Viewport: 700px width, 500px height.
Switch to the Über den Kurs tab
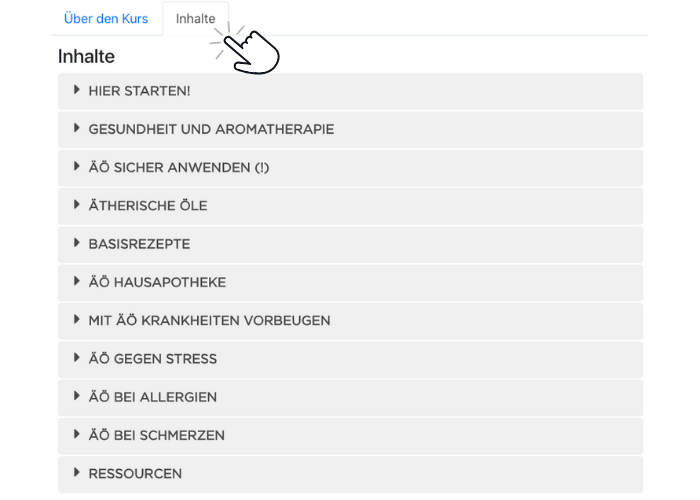point(105,19)
